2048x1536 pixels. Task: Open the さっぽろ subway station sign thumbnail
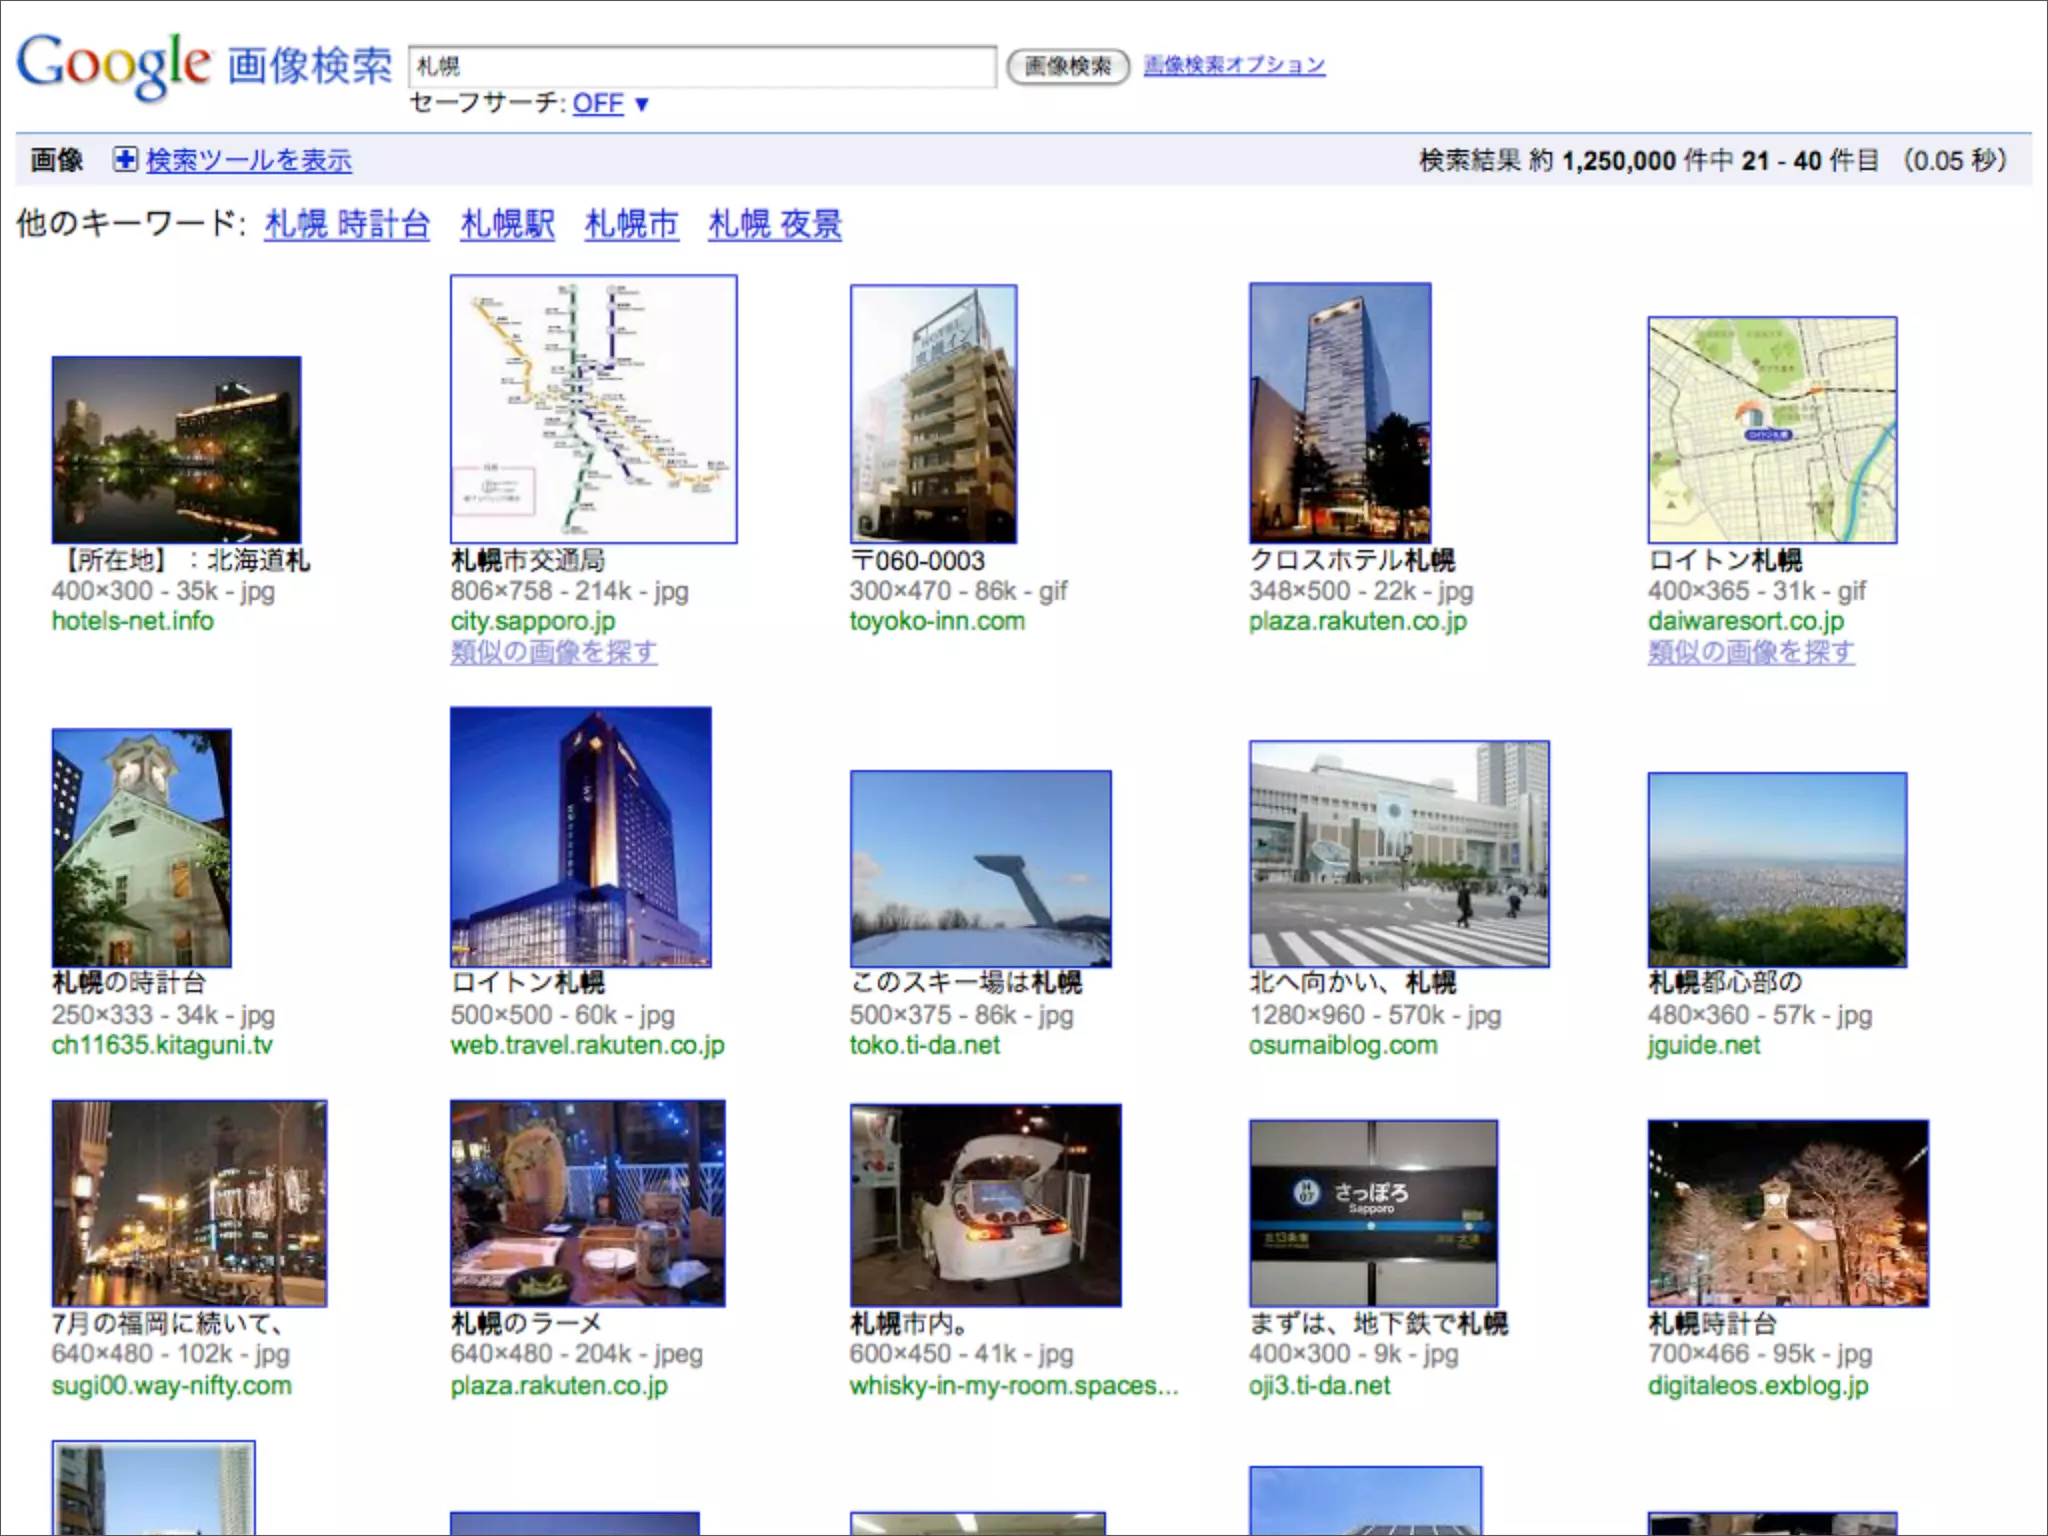[1373, 1212]
